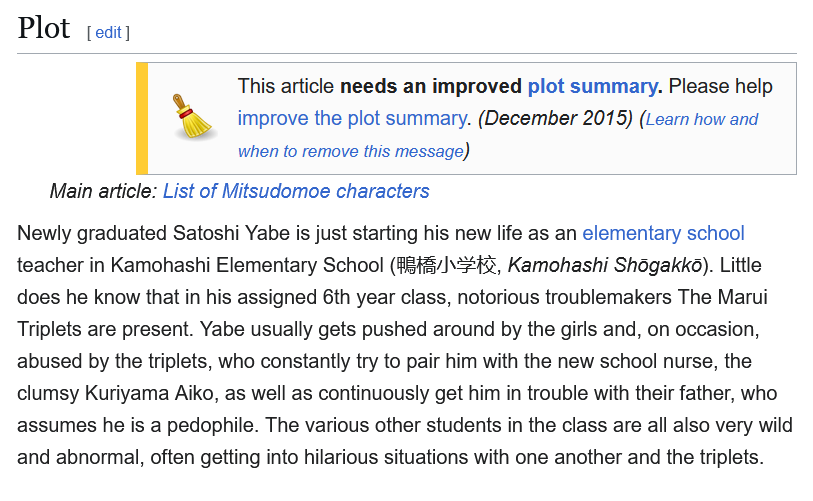The height and width of the screenshot is (501, 813).
Task: Select the "(December 2015)" date in the notice
Action: coord(555,118)
